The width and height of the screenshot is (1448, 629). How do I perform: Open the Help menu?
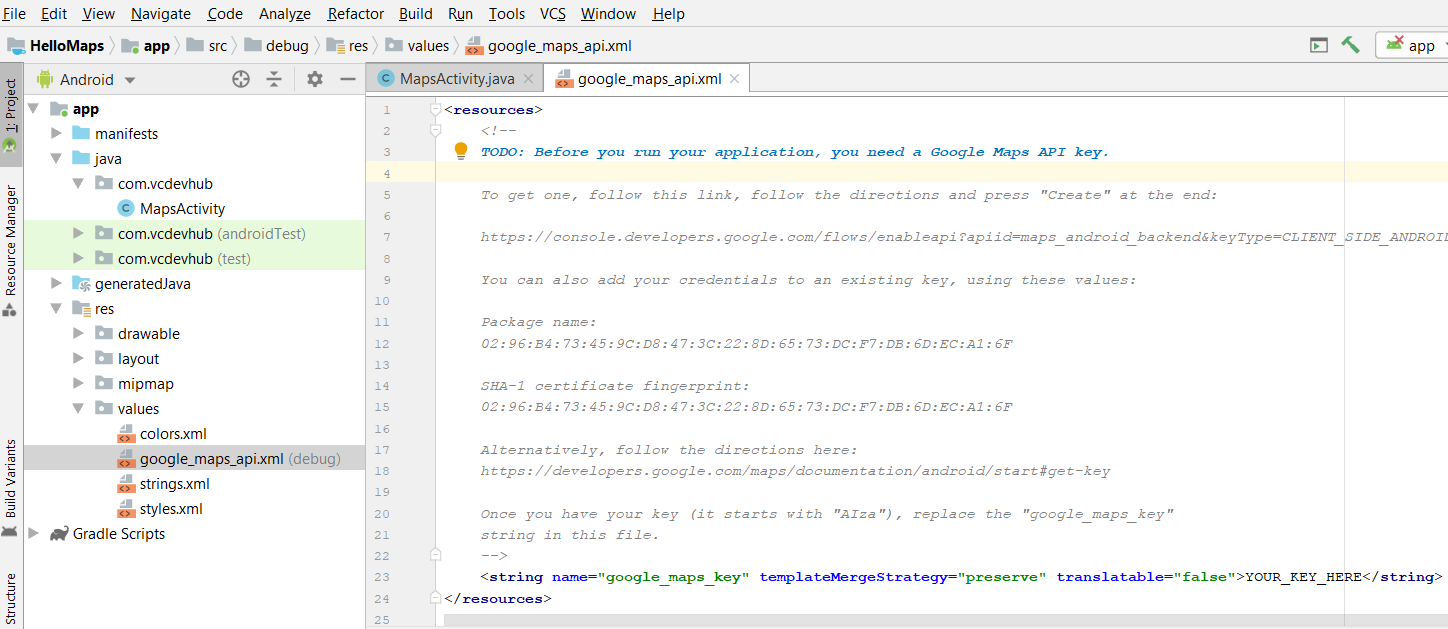[668, 13]
